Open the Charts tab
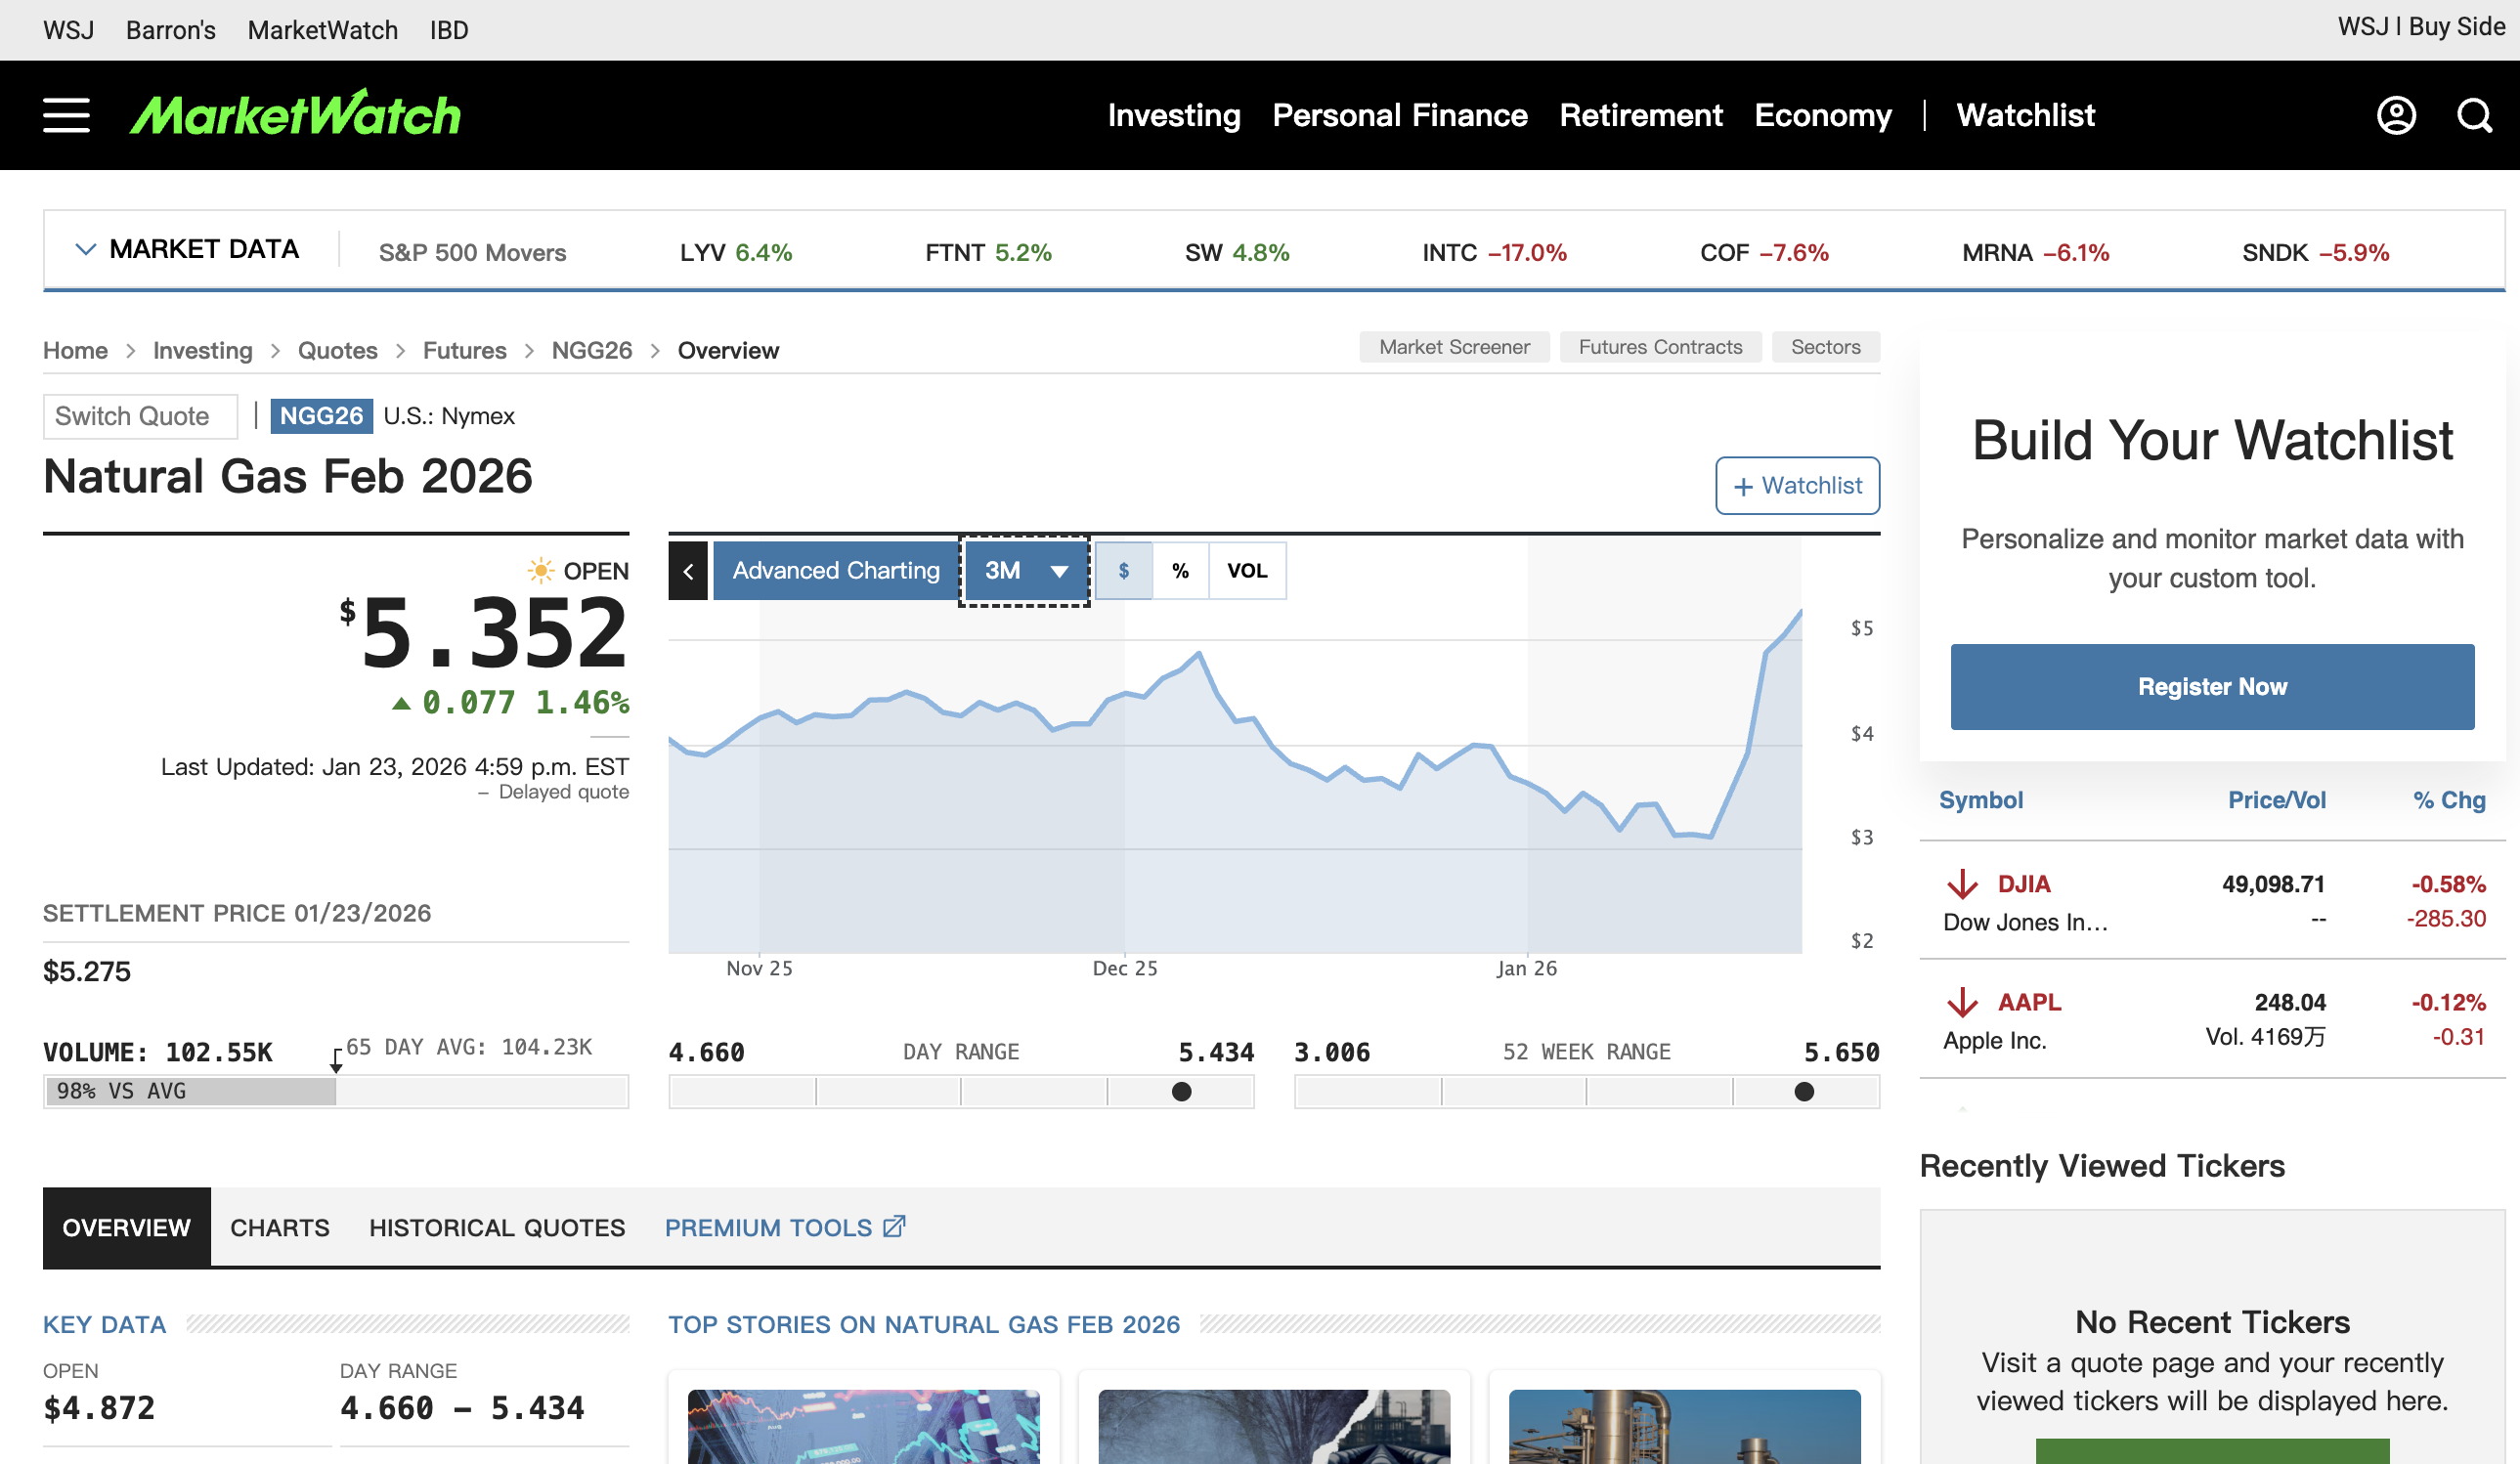This screenshot has height=1464, width=2520. (279, 1227)
